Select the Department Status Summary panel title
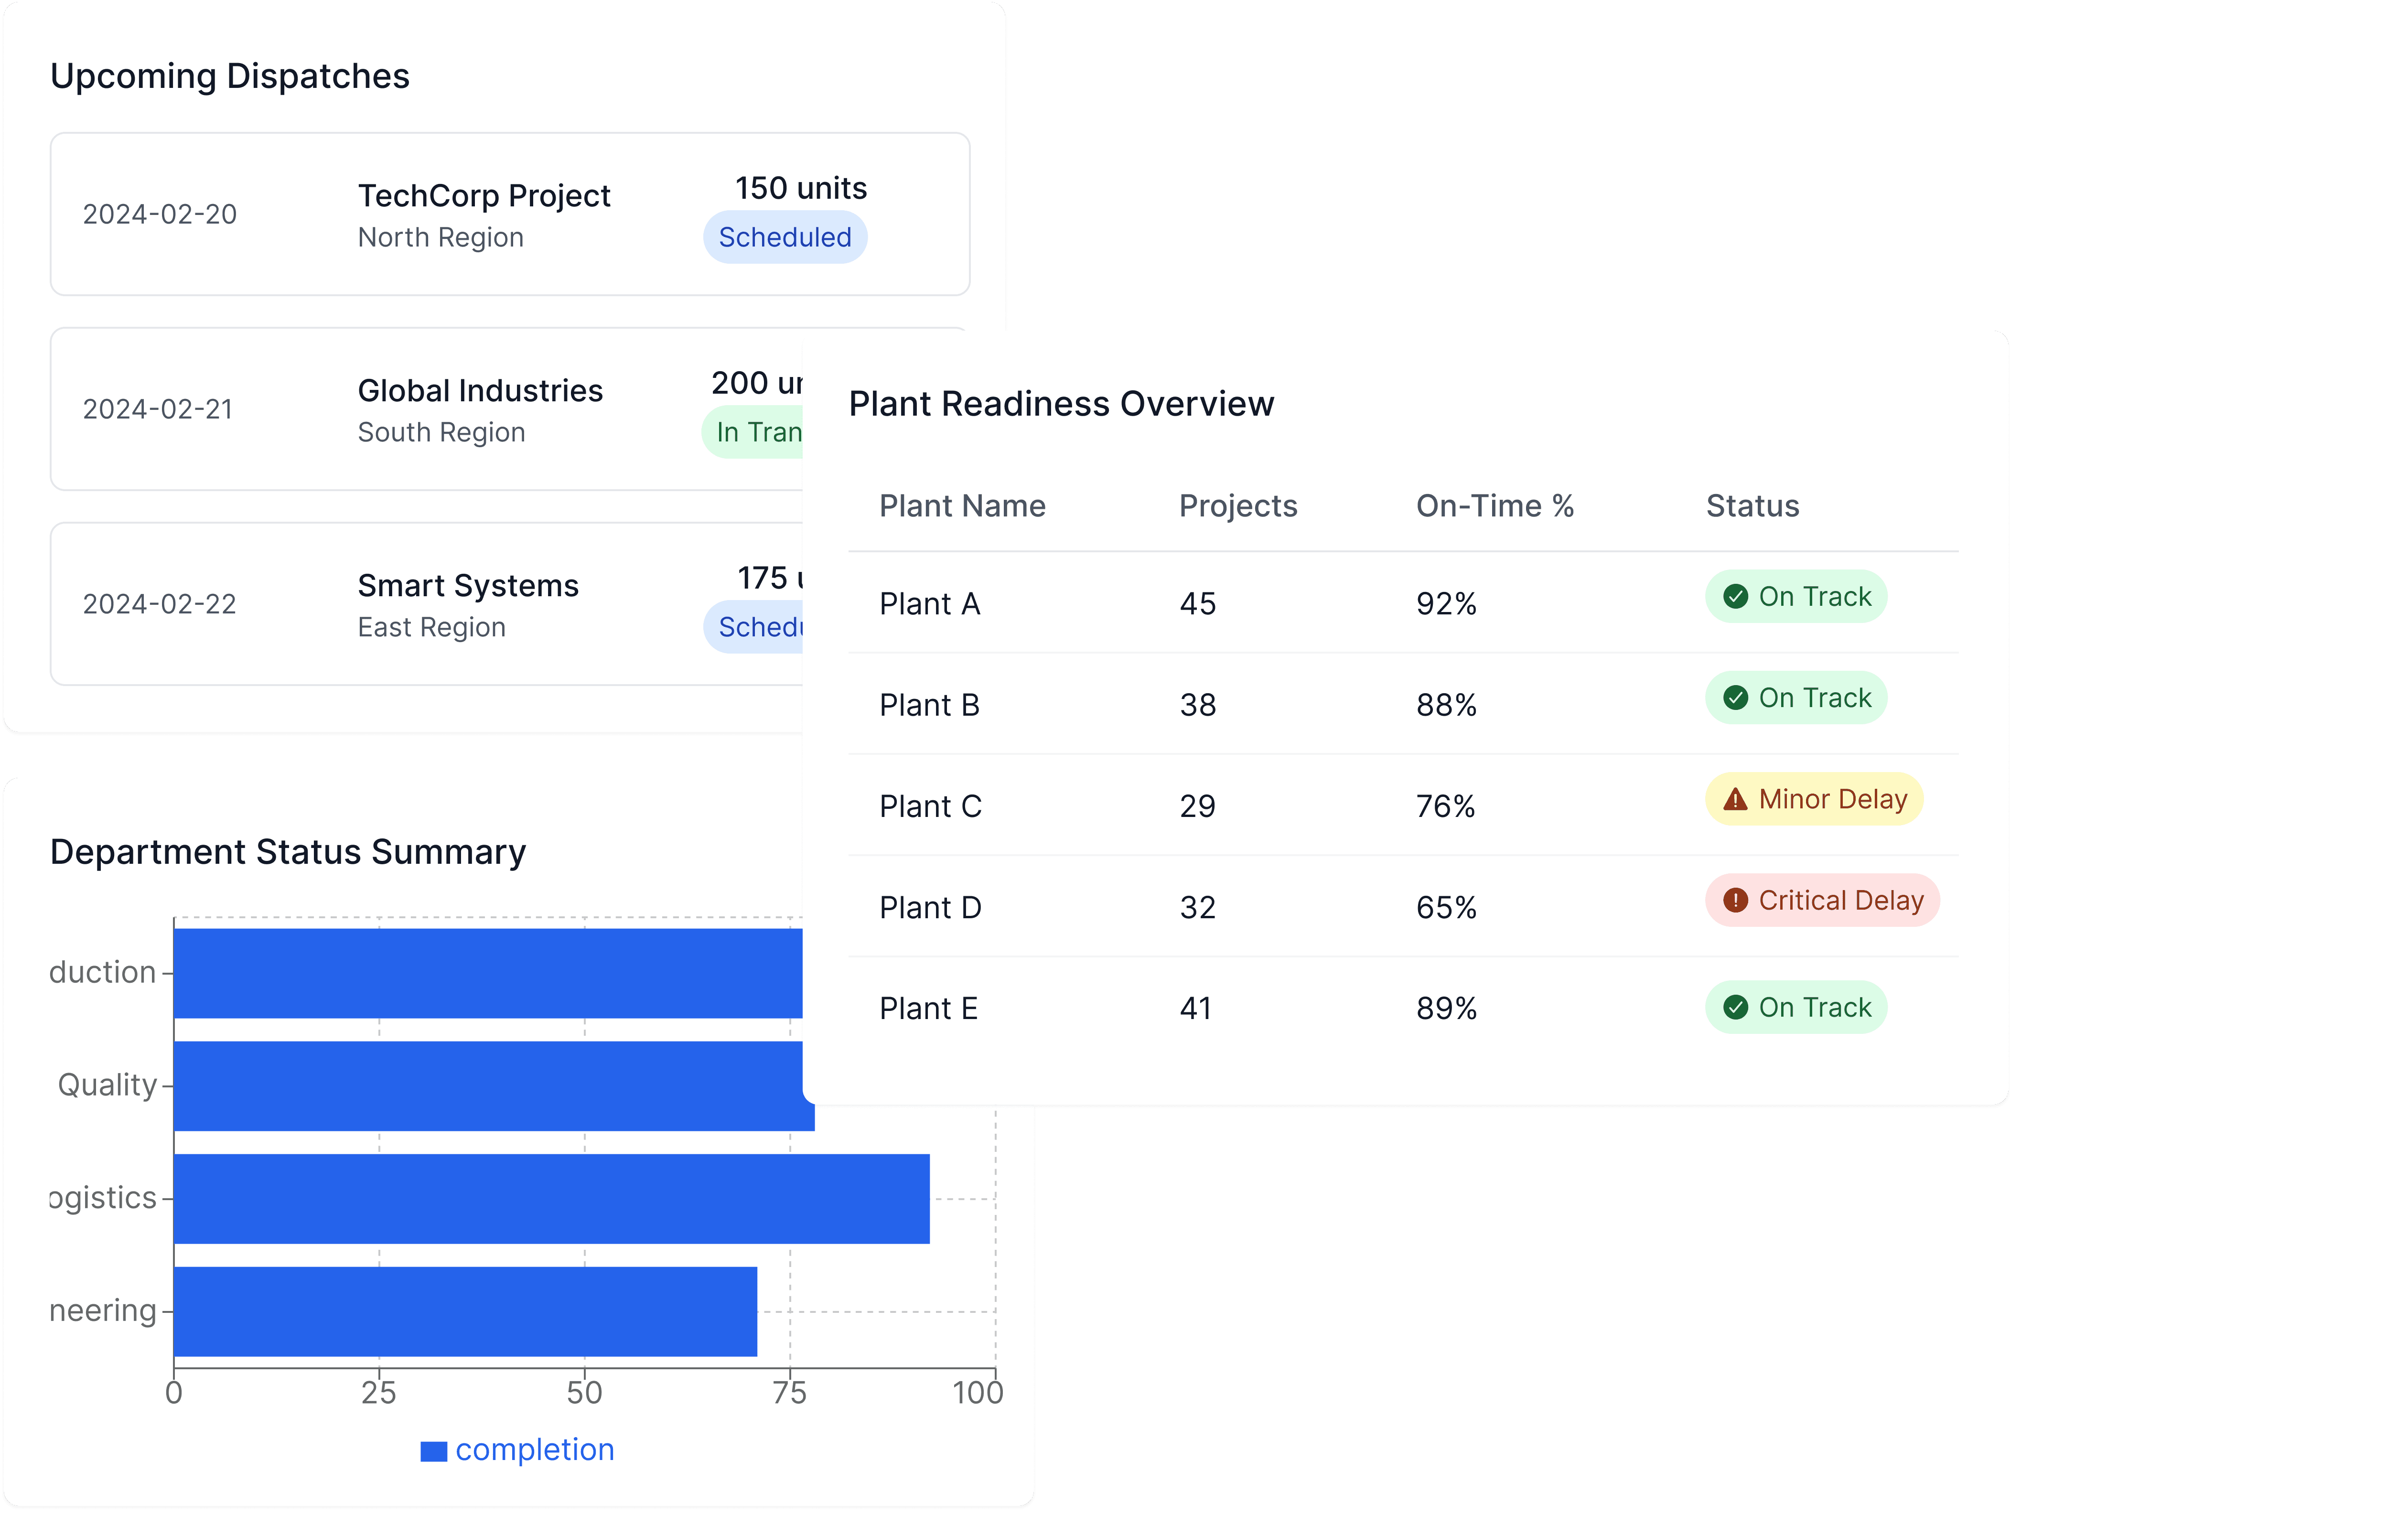The image size is (2408, 1525). (x=288, y=851)
